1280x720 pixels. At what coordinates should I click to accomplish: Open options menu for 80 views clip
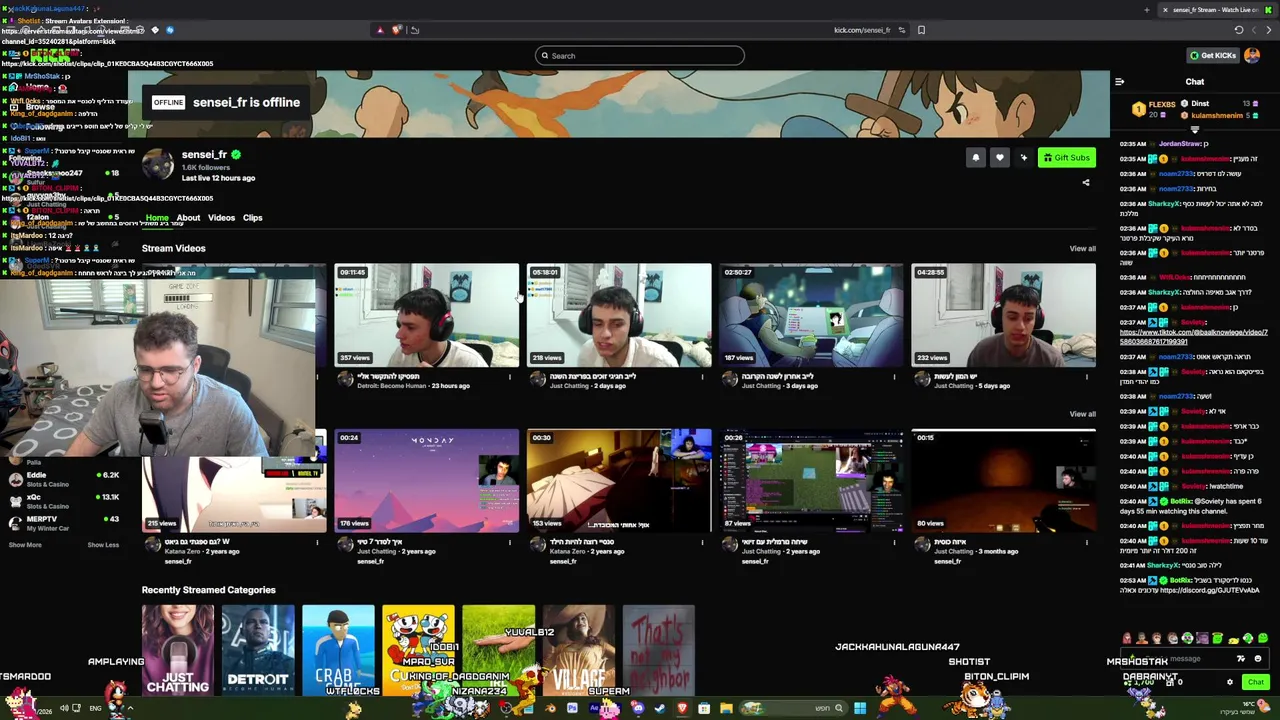1086,543
